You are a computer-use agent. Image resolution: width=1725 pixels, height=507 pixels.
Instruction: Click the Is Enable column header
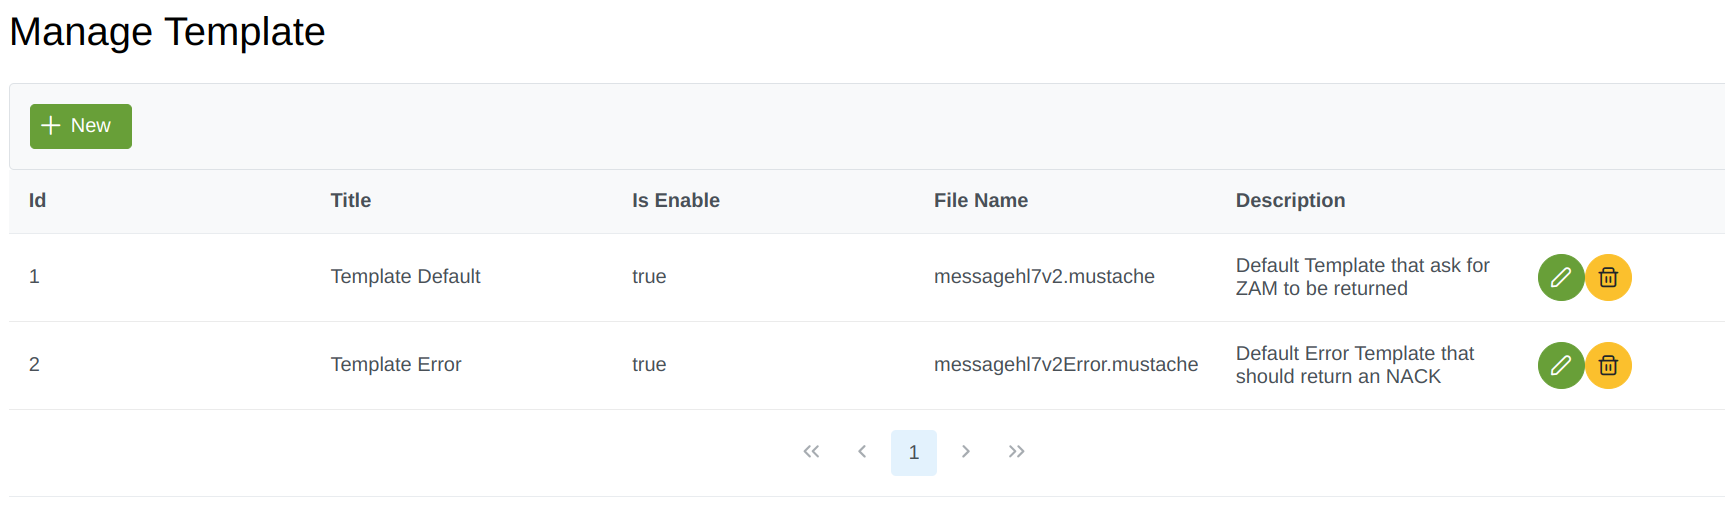(x=676, y=201)
